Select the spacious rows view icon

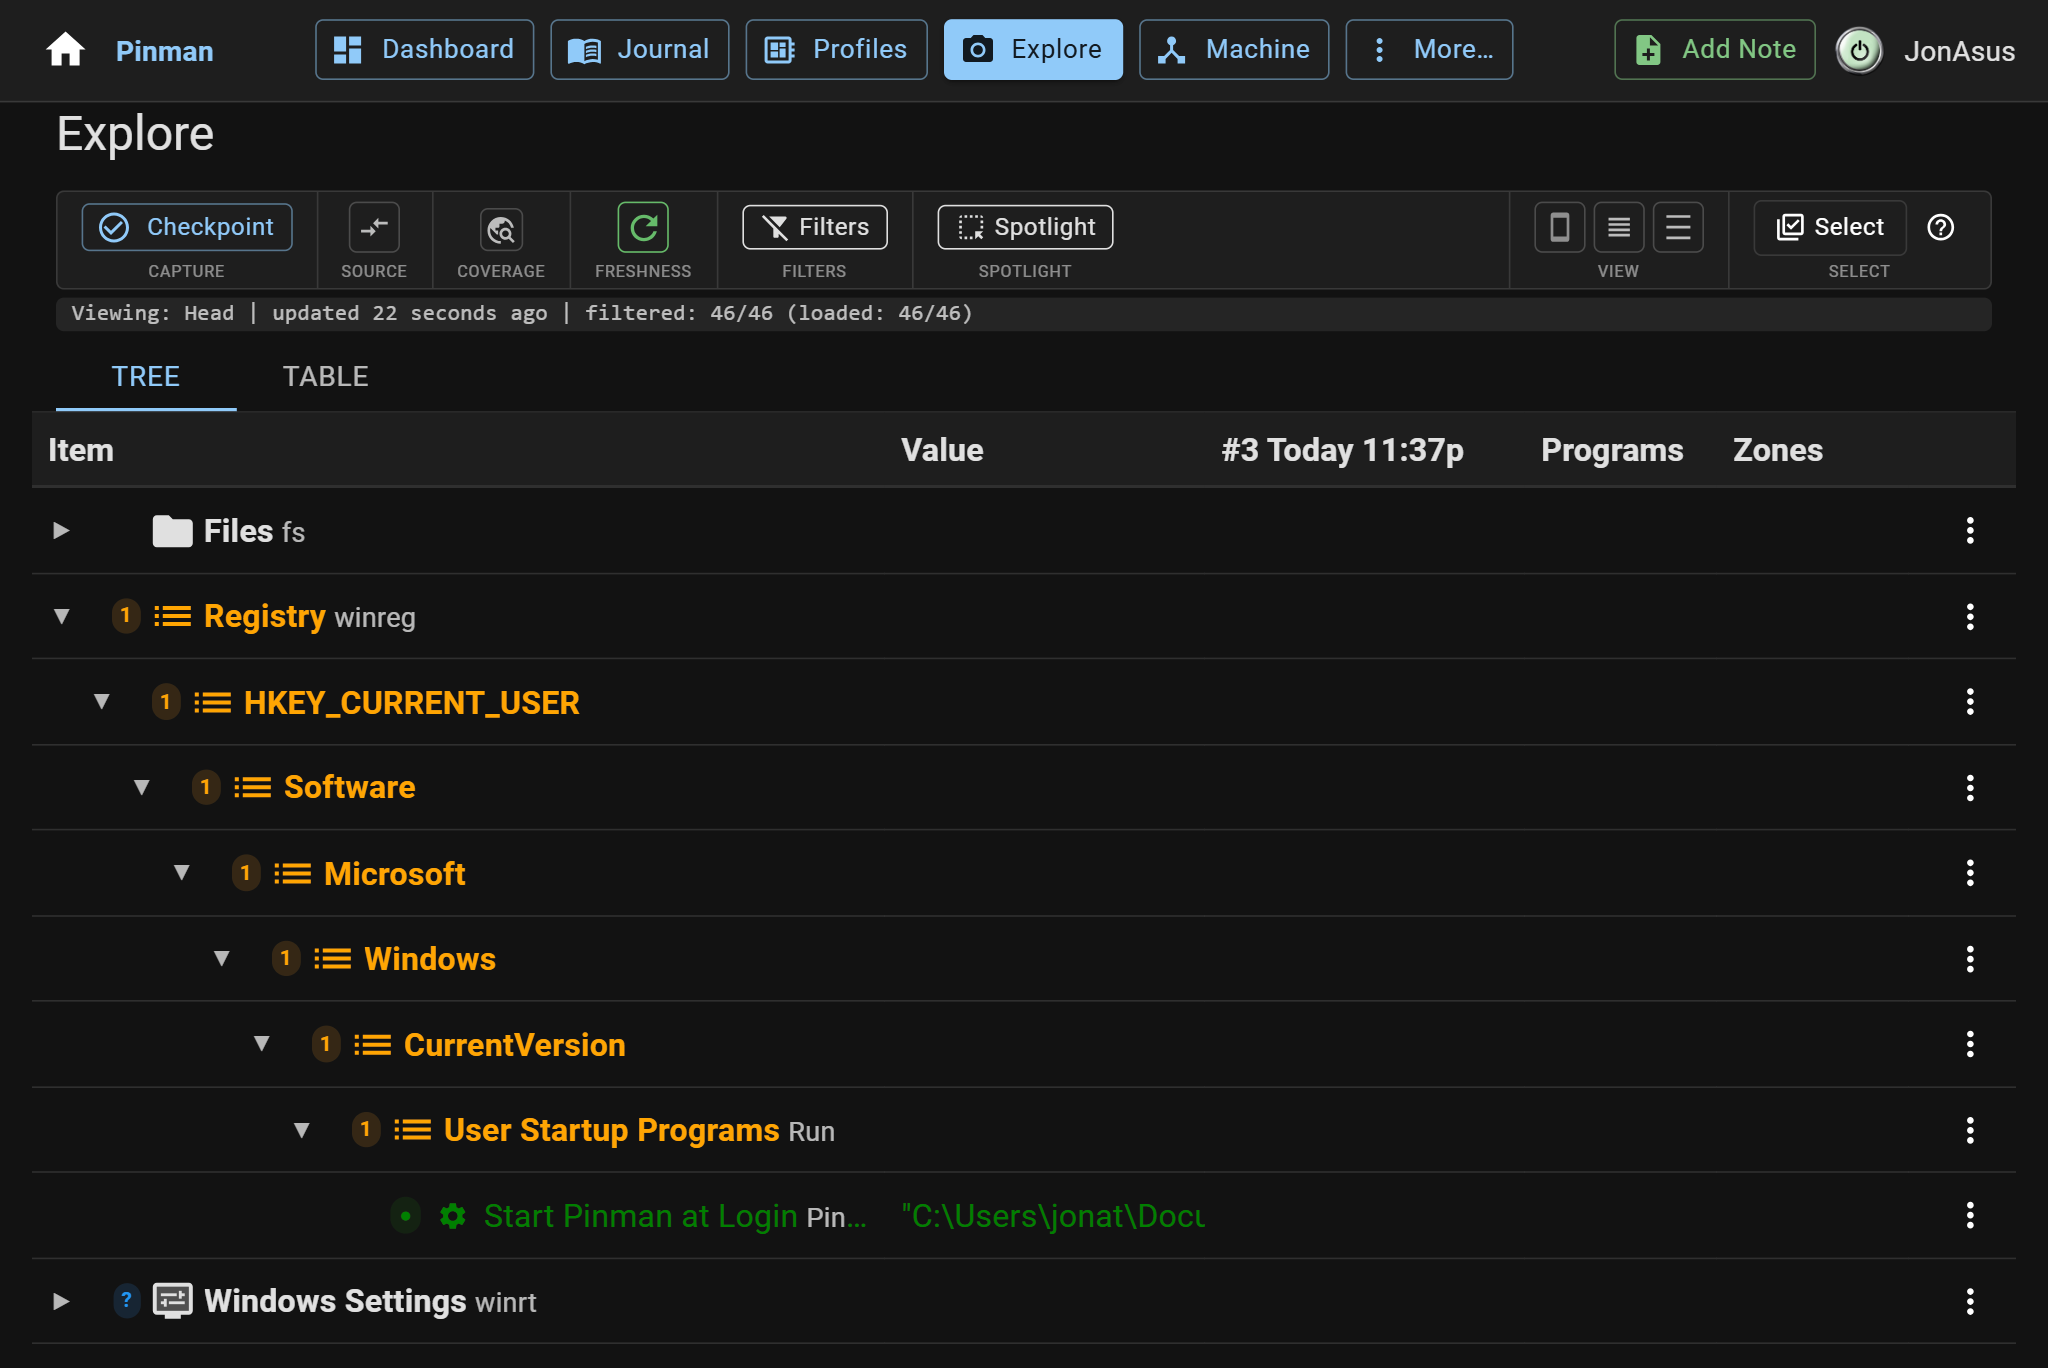coord(1678,227)
